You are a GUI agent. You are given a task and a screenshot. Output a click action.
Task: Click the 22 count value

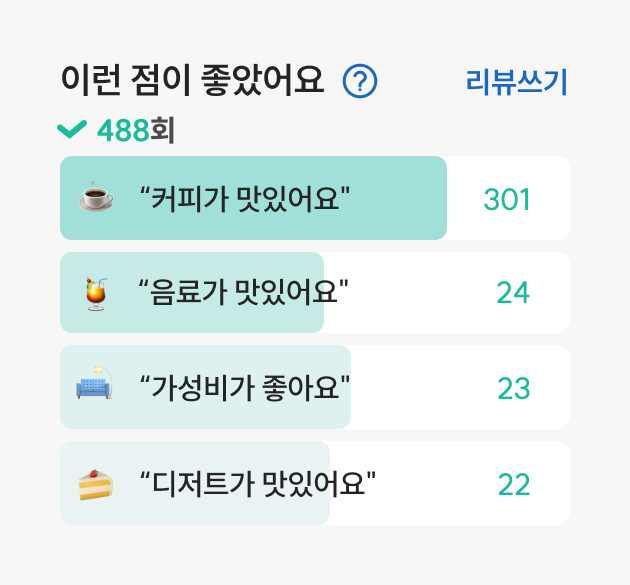[514, 485]
